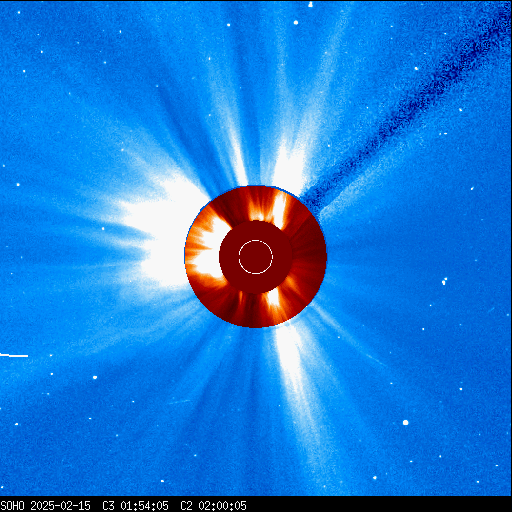Click the horizontal white streak at the left edge

pyautogui.click(x=14, y=355)
